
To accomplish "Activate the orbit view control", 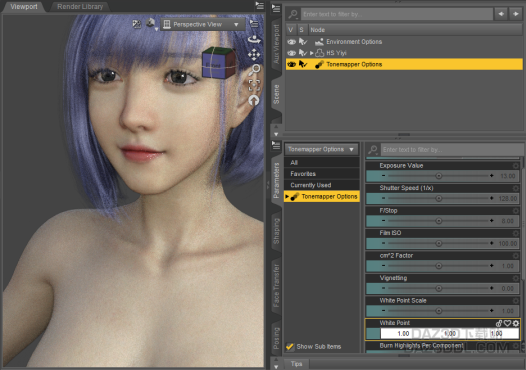I will click(x=254, y=39).
